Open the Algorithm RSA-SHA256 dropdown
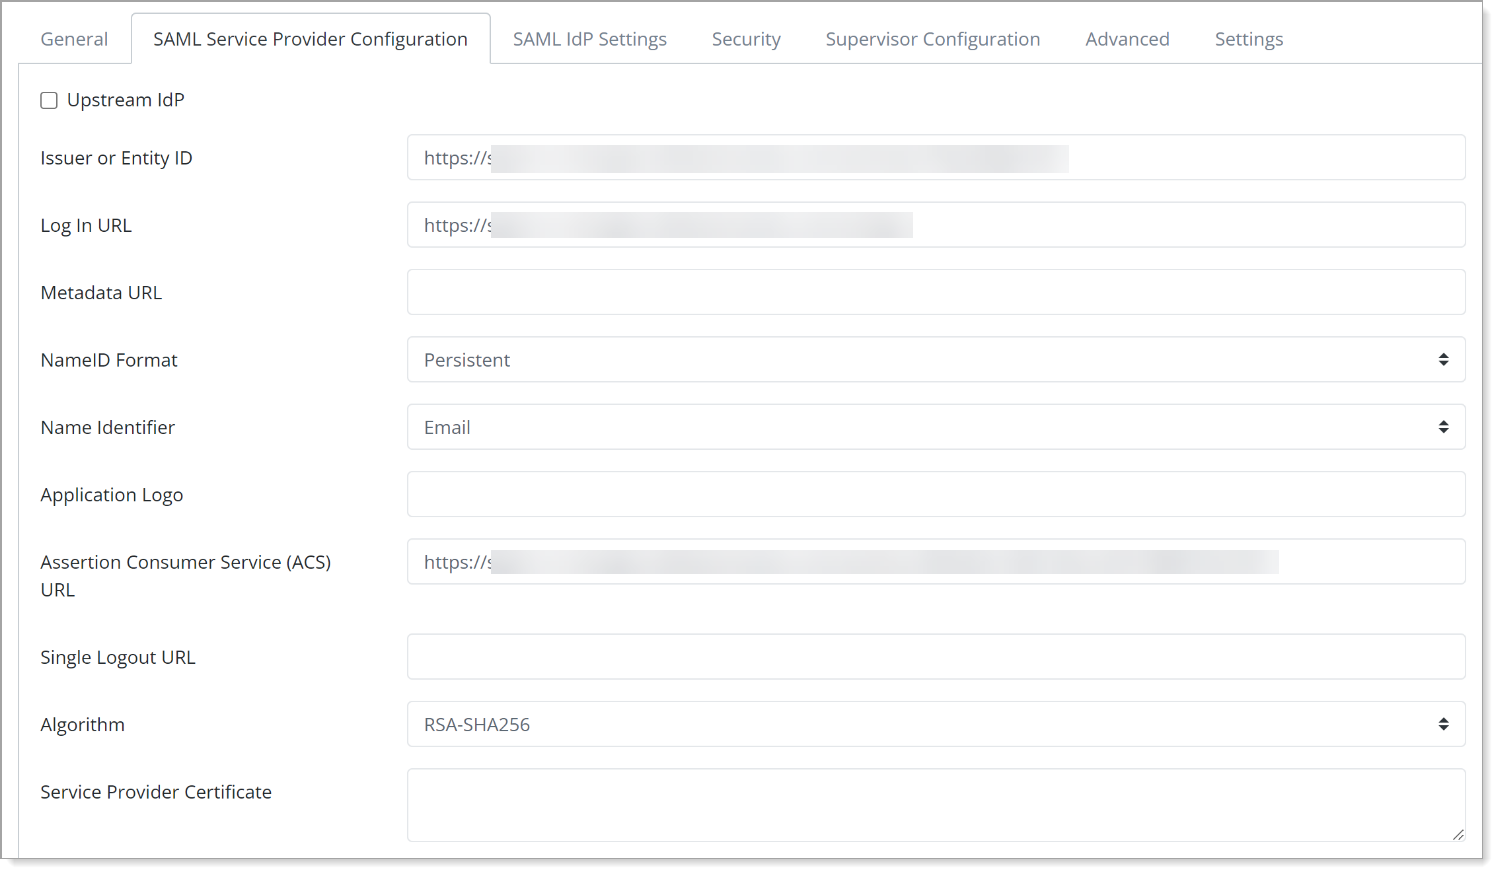 point(936,724)
